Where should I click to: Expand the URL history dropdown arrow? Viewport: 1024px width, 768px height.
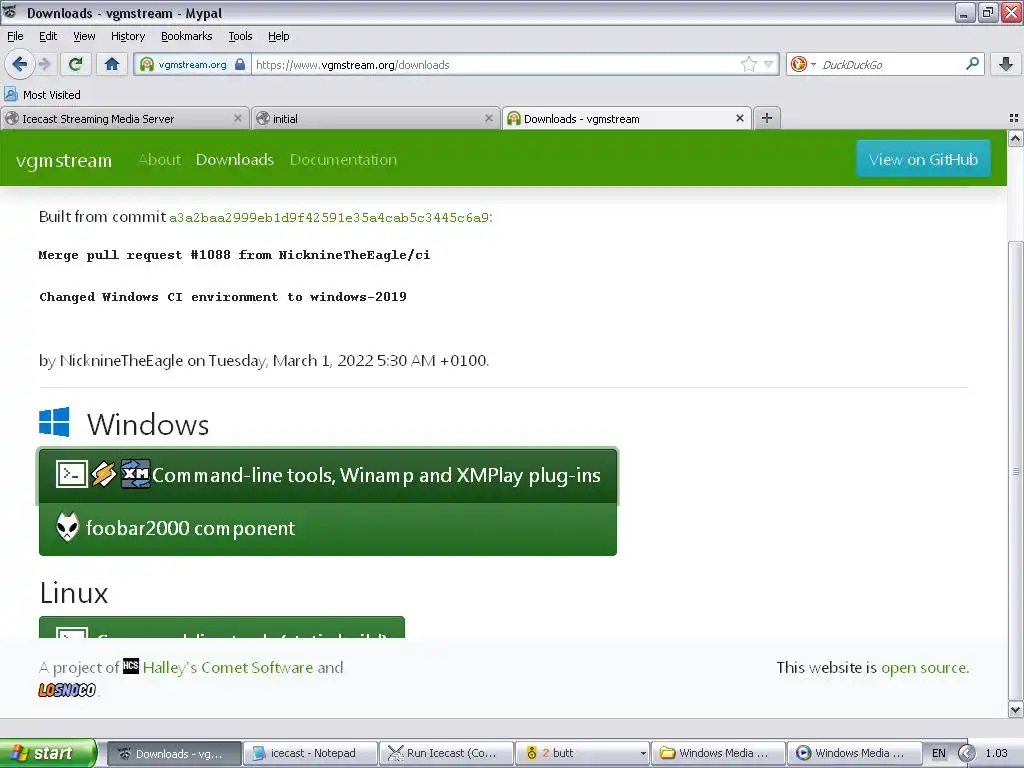click(769, 64)
